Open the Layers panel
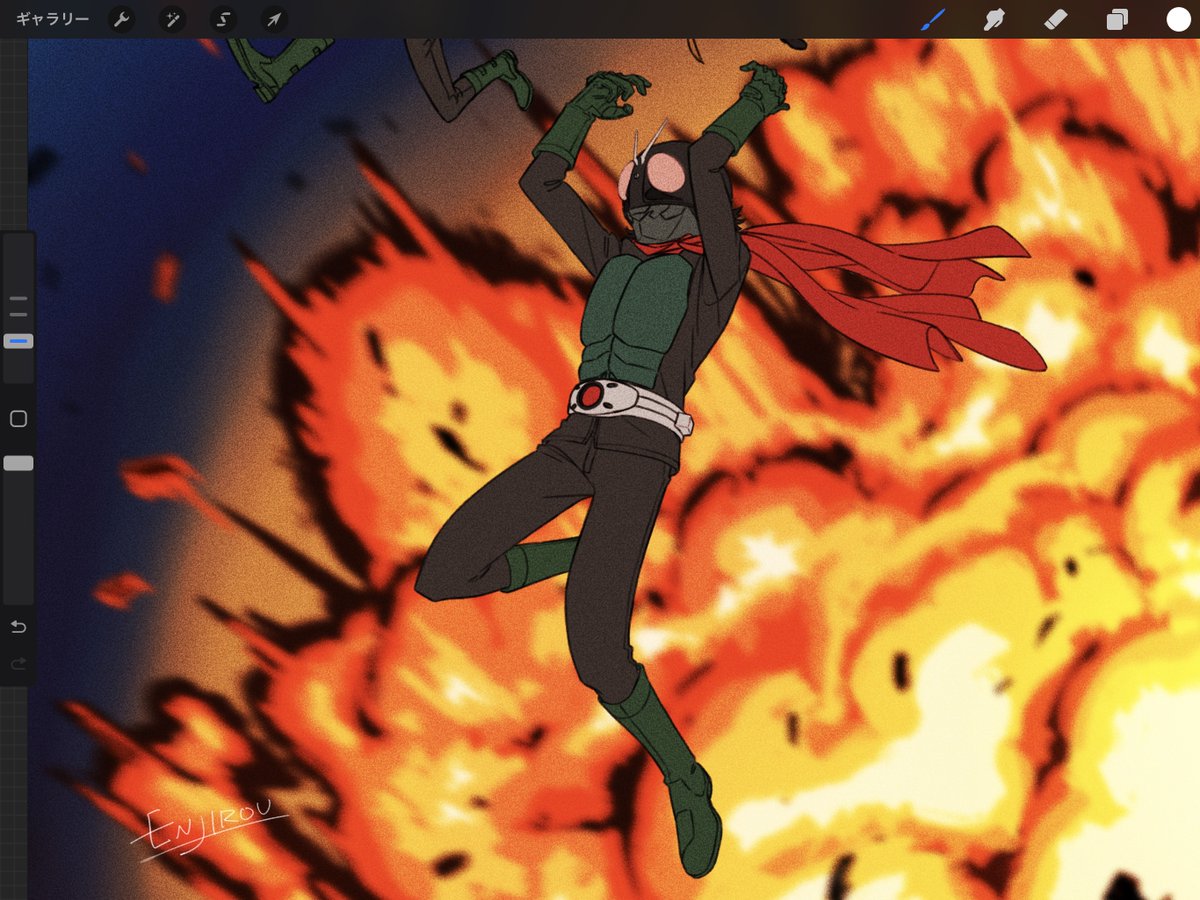Viewport: 1200px width, 900px height. (x=1116, y=19)
